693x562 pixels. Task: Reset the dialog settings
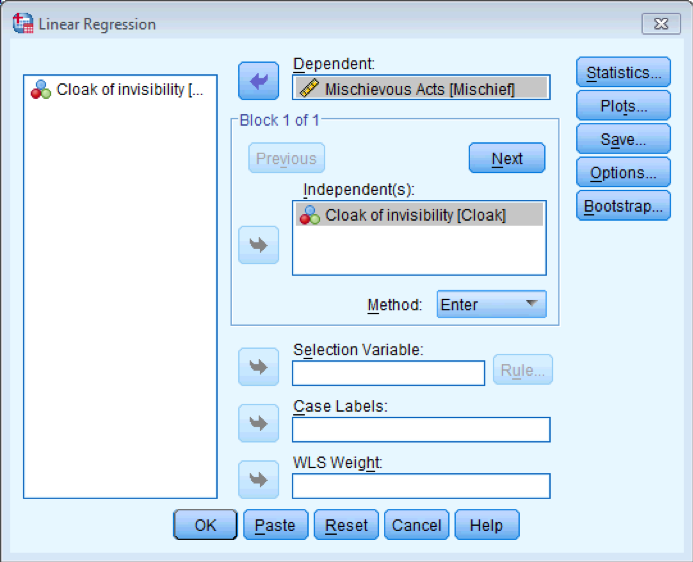(346, 525)
